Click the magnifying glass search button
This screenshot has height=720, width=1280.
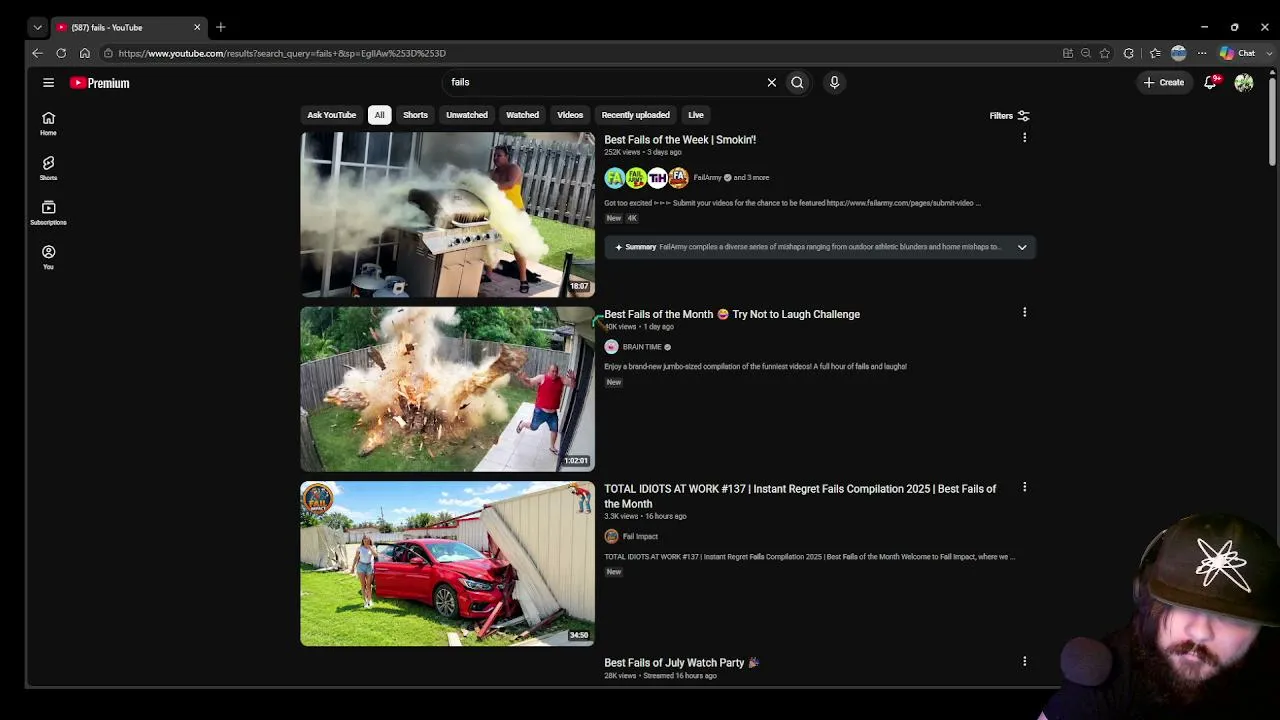(x=797, y=83)
